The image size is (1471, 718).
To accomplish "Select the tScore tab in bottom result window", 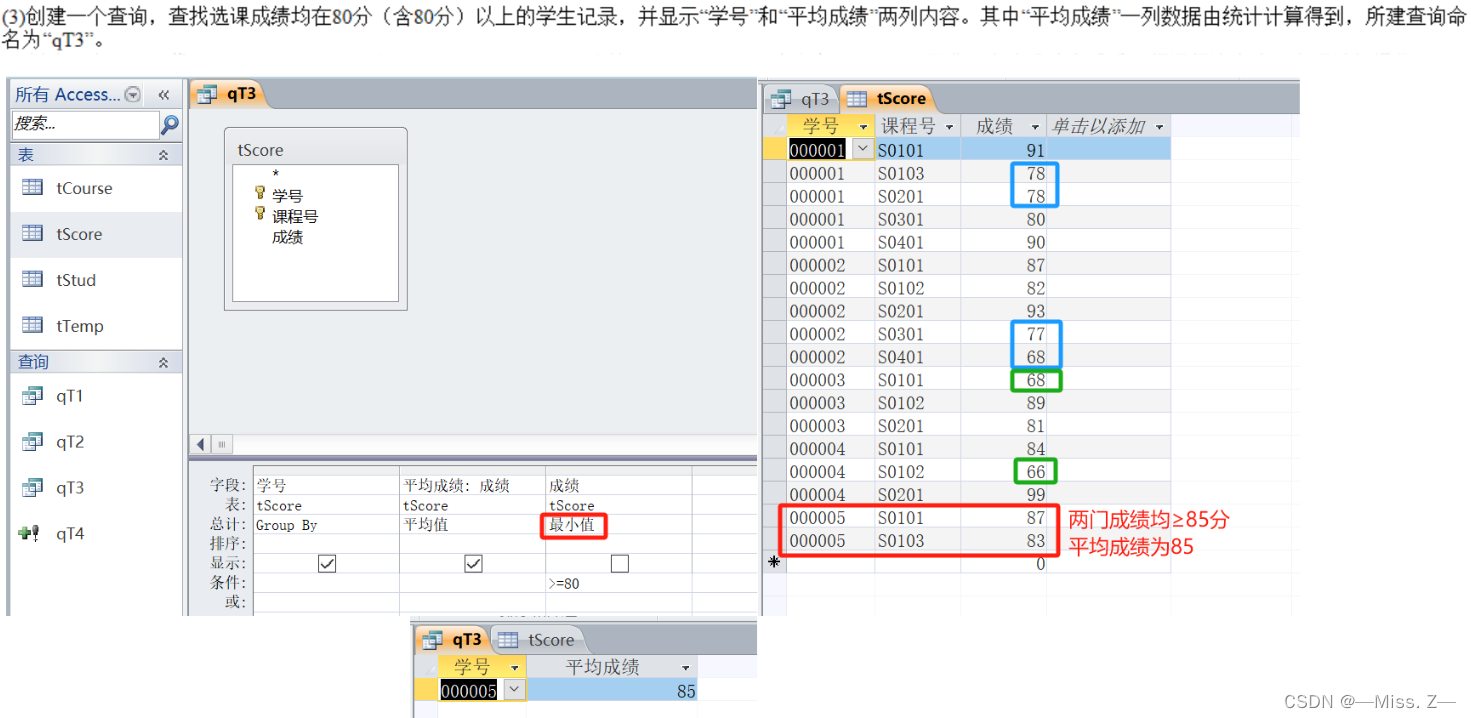I will click(538, 640).
